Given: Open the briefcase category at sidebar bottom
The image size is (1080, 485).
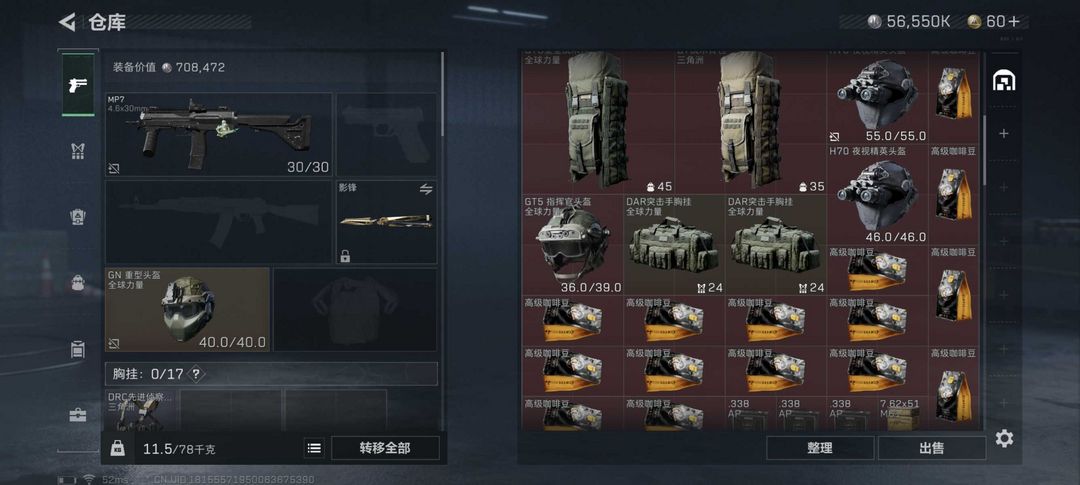Looking at the screenshot, I should pyautogui.click(x=78, y=415).
